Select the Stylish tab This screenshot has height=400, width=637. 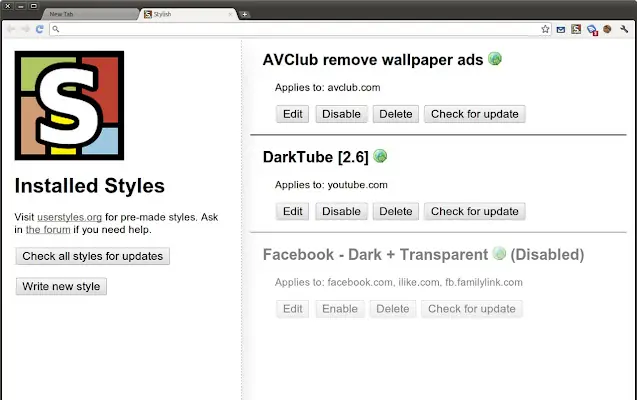coord(187,14)
